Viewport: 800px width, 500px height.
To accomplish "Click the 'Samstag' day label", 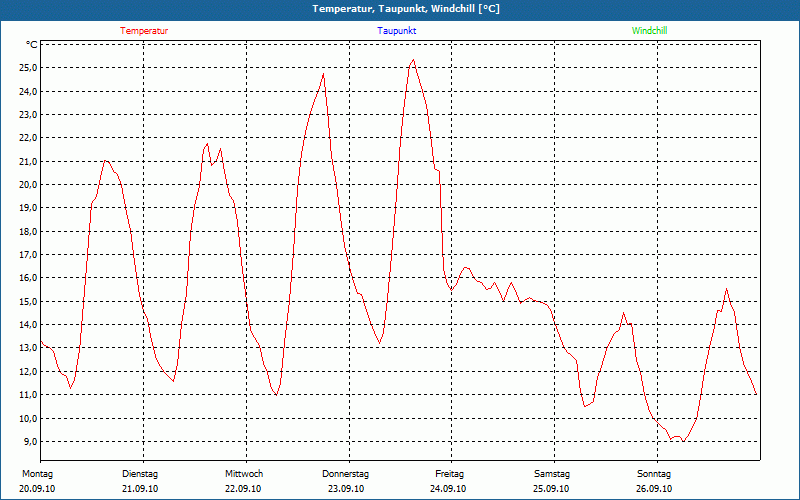I will coord(552,474).
